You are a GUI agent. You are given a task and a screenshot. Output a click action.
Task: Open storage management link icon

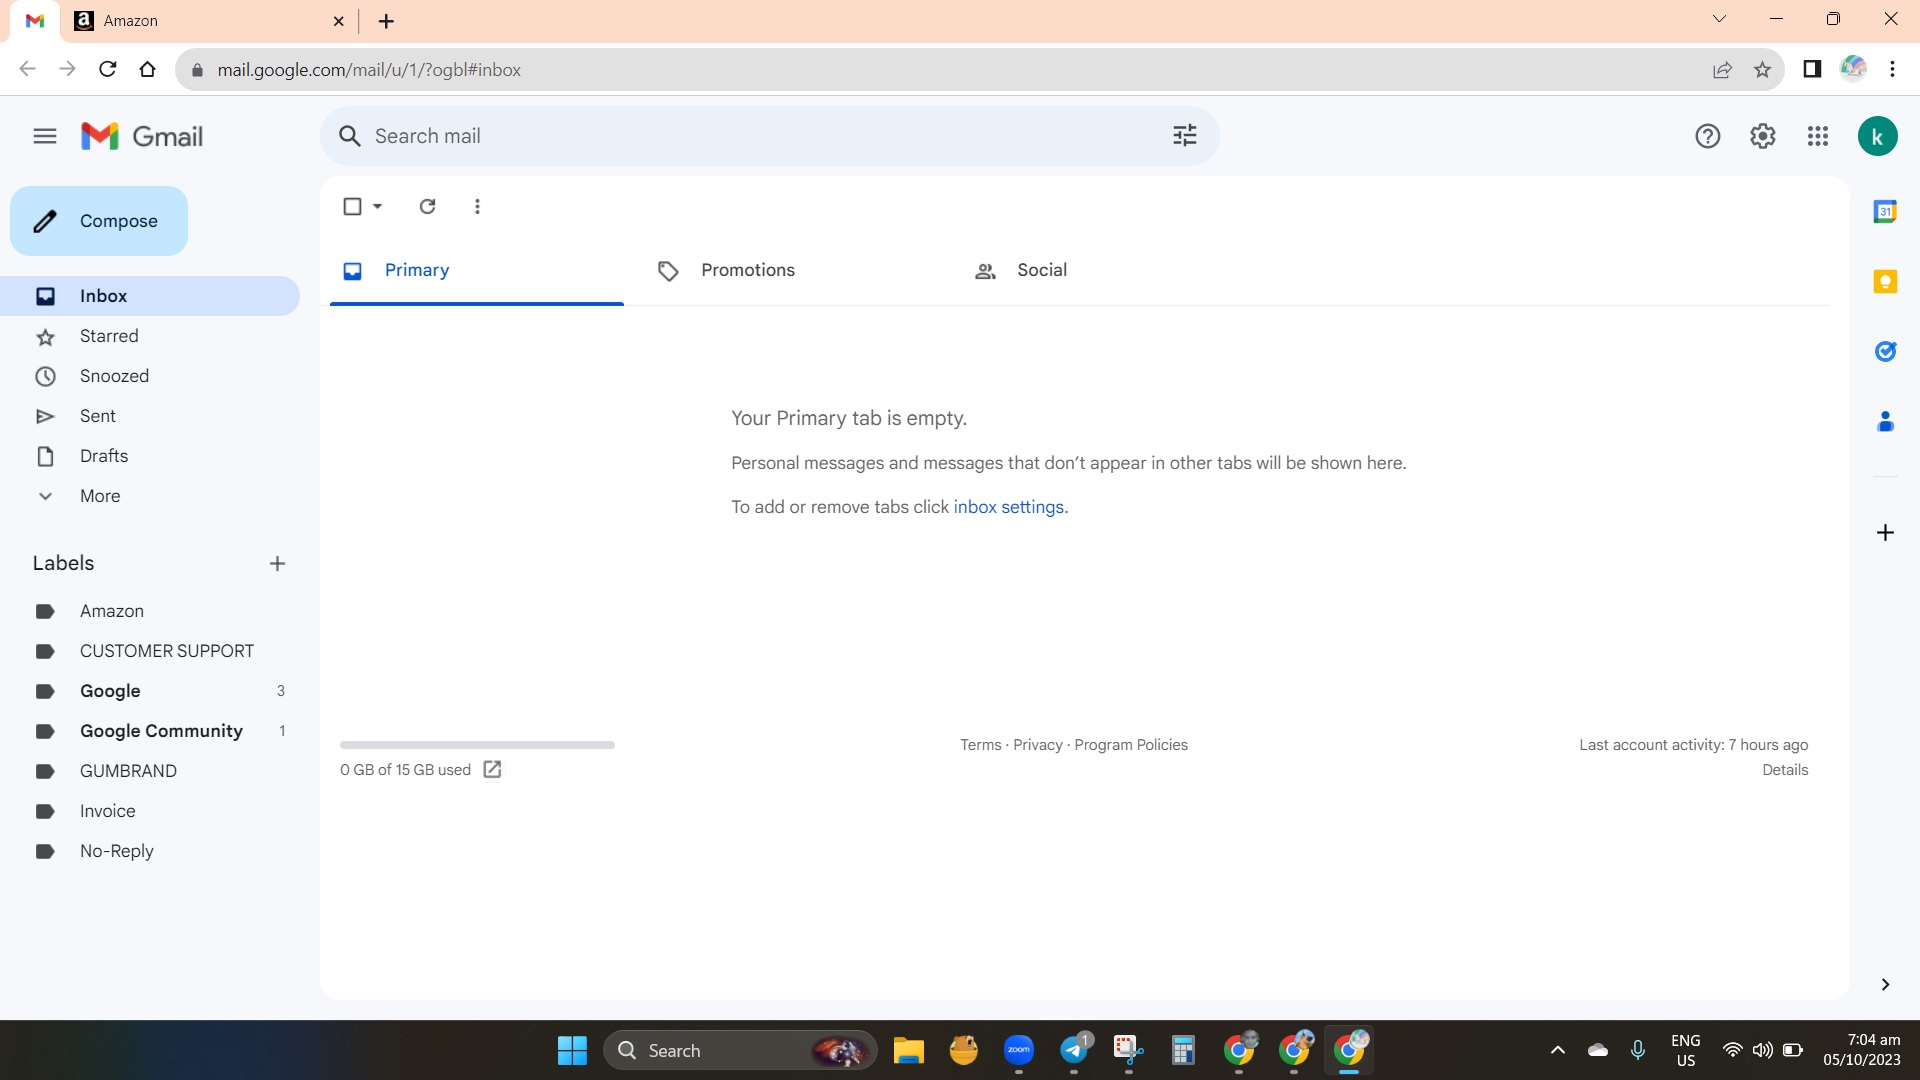pos(492,769)
